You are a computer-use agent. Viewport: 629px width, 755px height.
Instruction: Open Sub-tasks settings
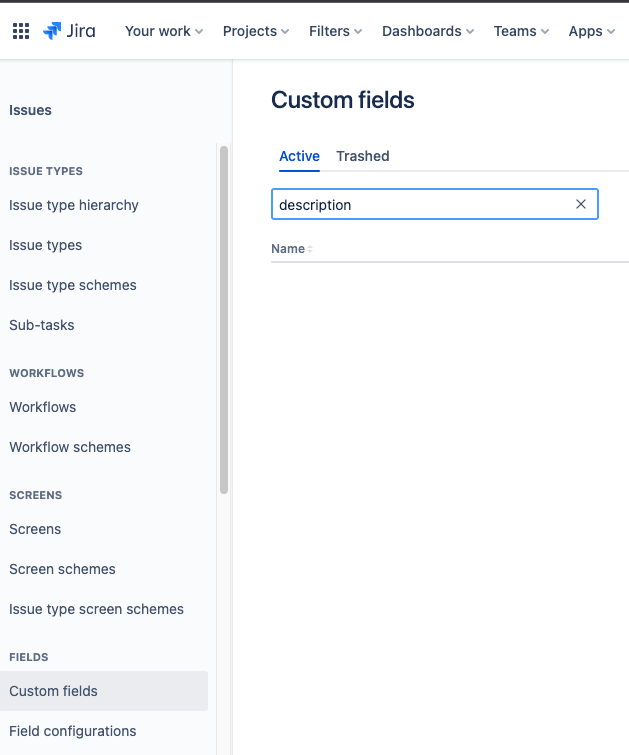(x=41, y=325)
